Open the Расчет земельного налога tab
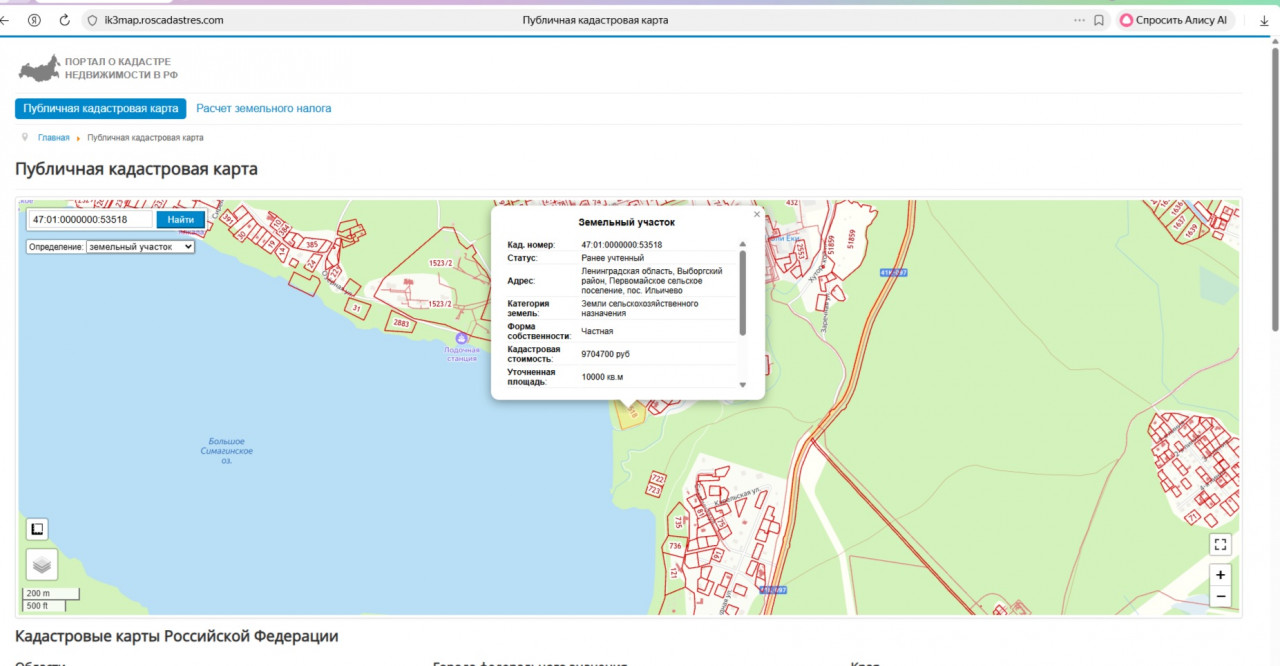This screenshot has height=666, width=1280. pyautogui.click(x=263, y=108)
